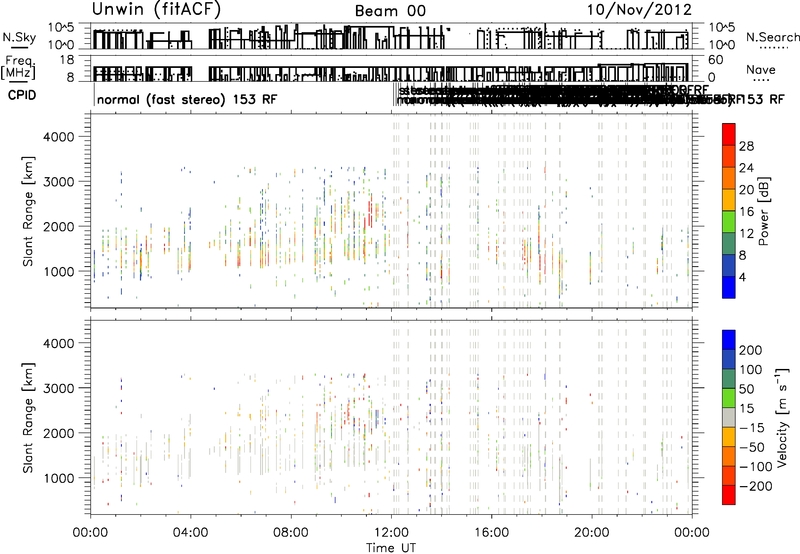Click the '18' frequency axis value

(x=67, y=60)
